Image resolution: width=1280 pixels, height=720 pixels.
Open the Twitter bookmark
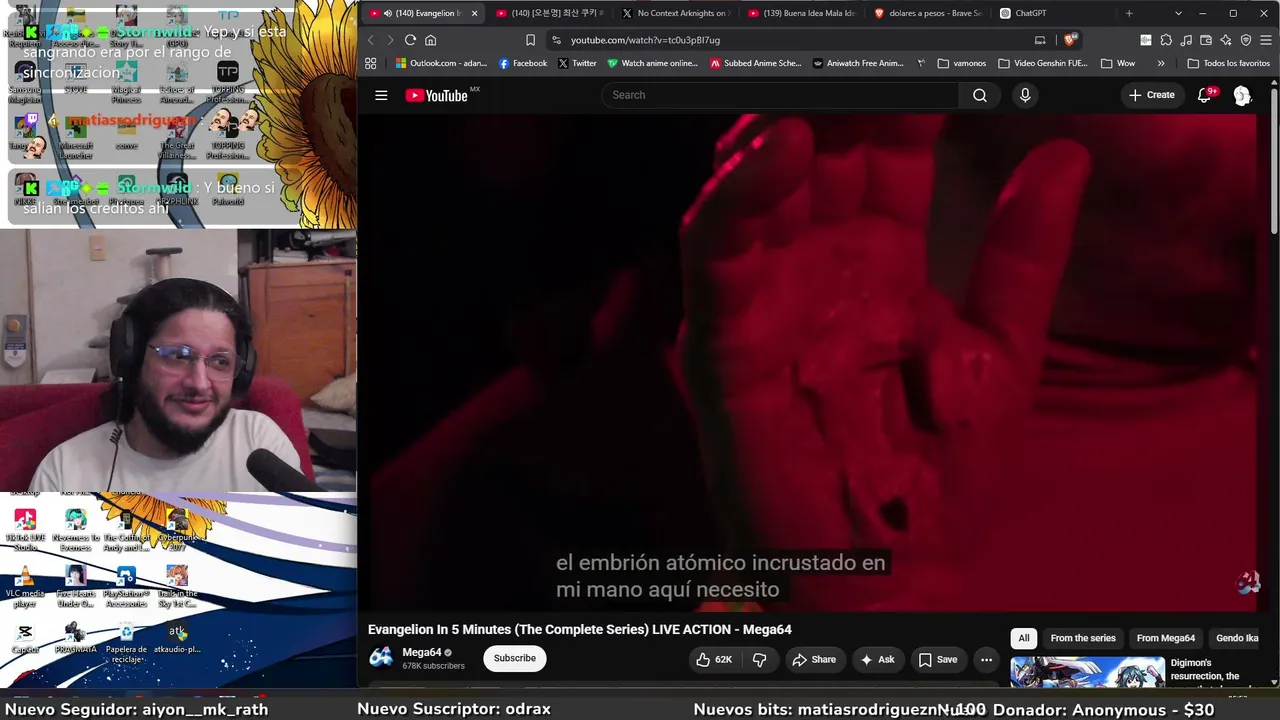[577, 63]
